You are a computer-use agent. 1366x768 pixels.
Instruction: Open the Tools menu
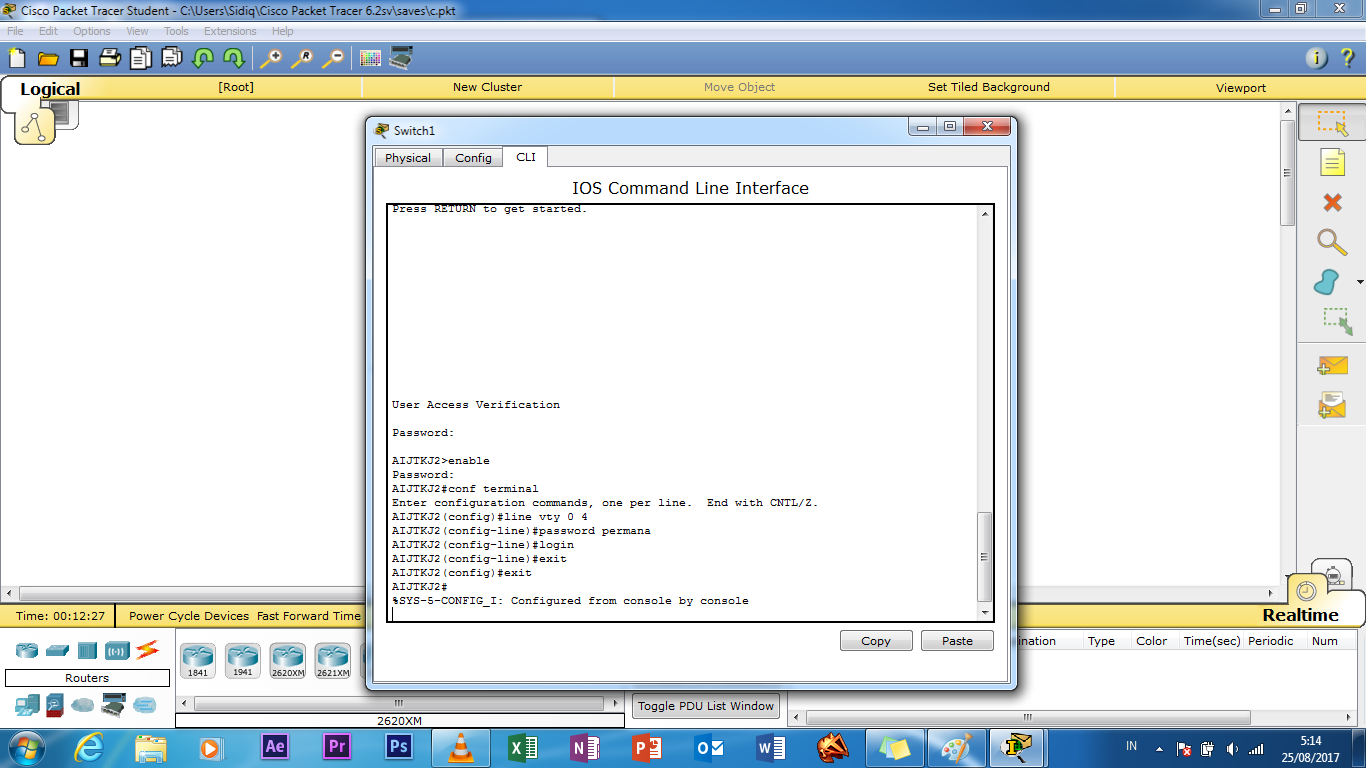(x=176, y=31)
